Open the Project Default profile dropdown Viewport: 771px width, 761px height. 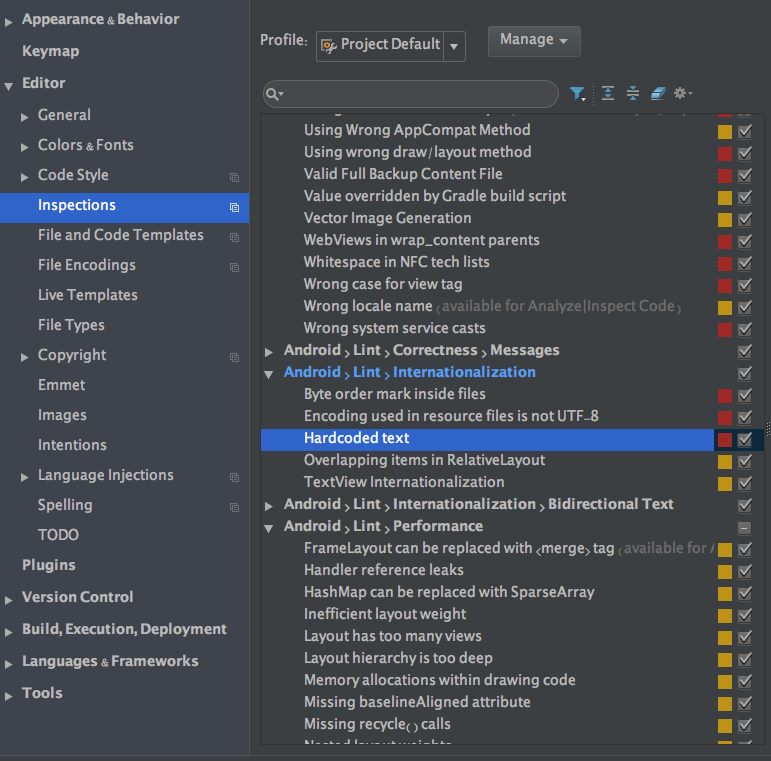pyautogui.click(x=455, y=45)
